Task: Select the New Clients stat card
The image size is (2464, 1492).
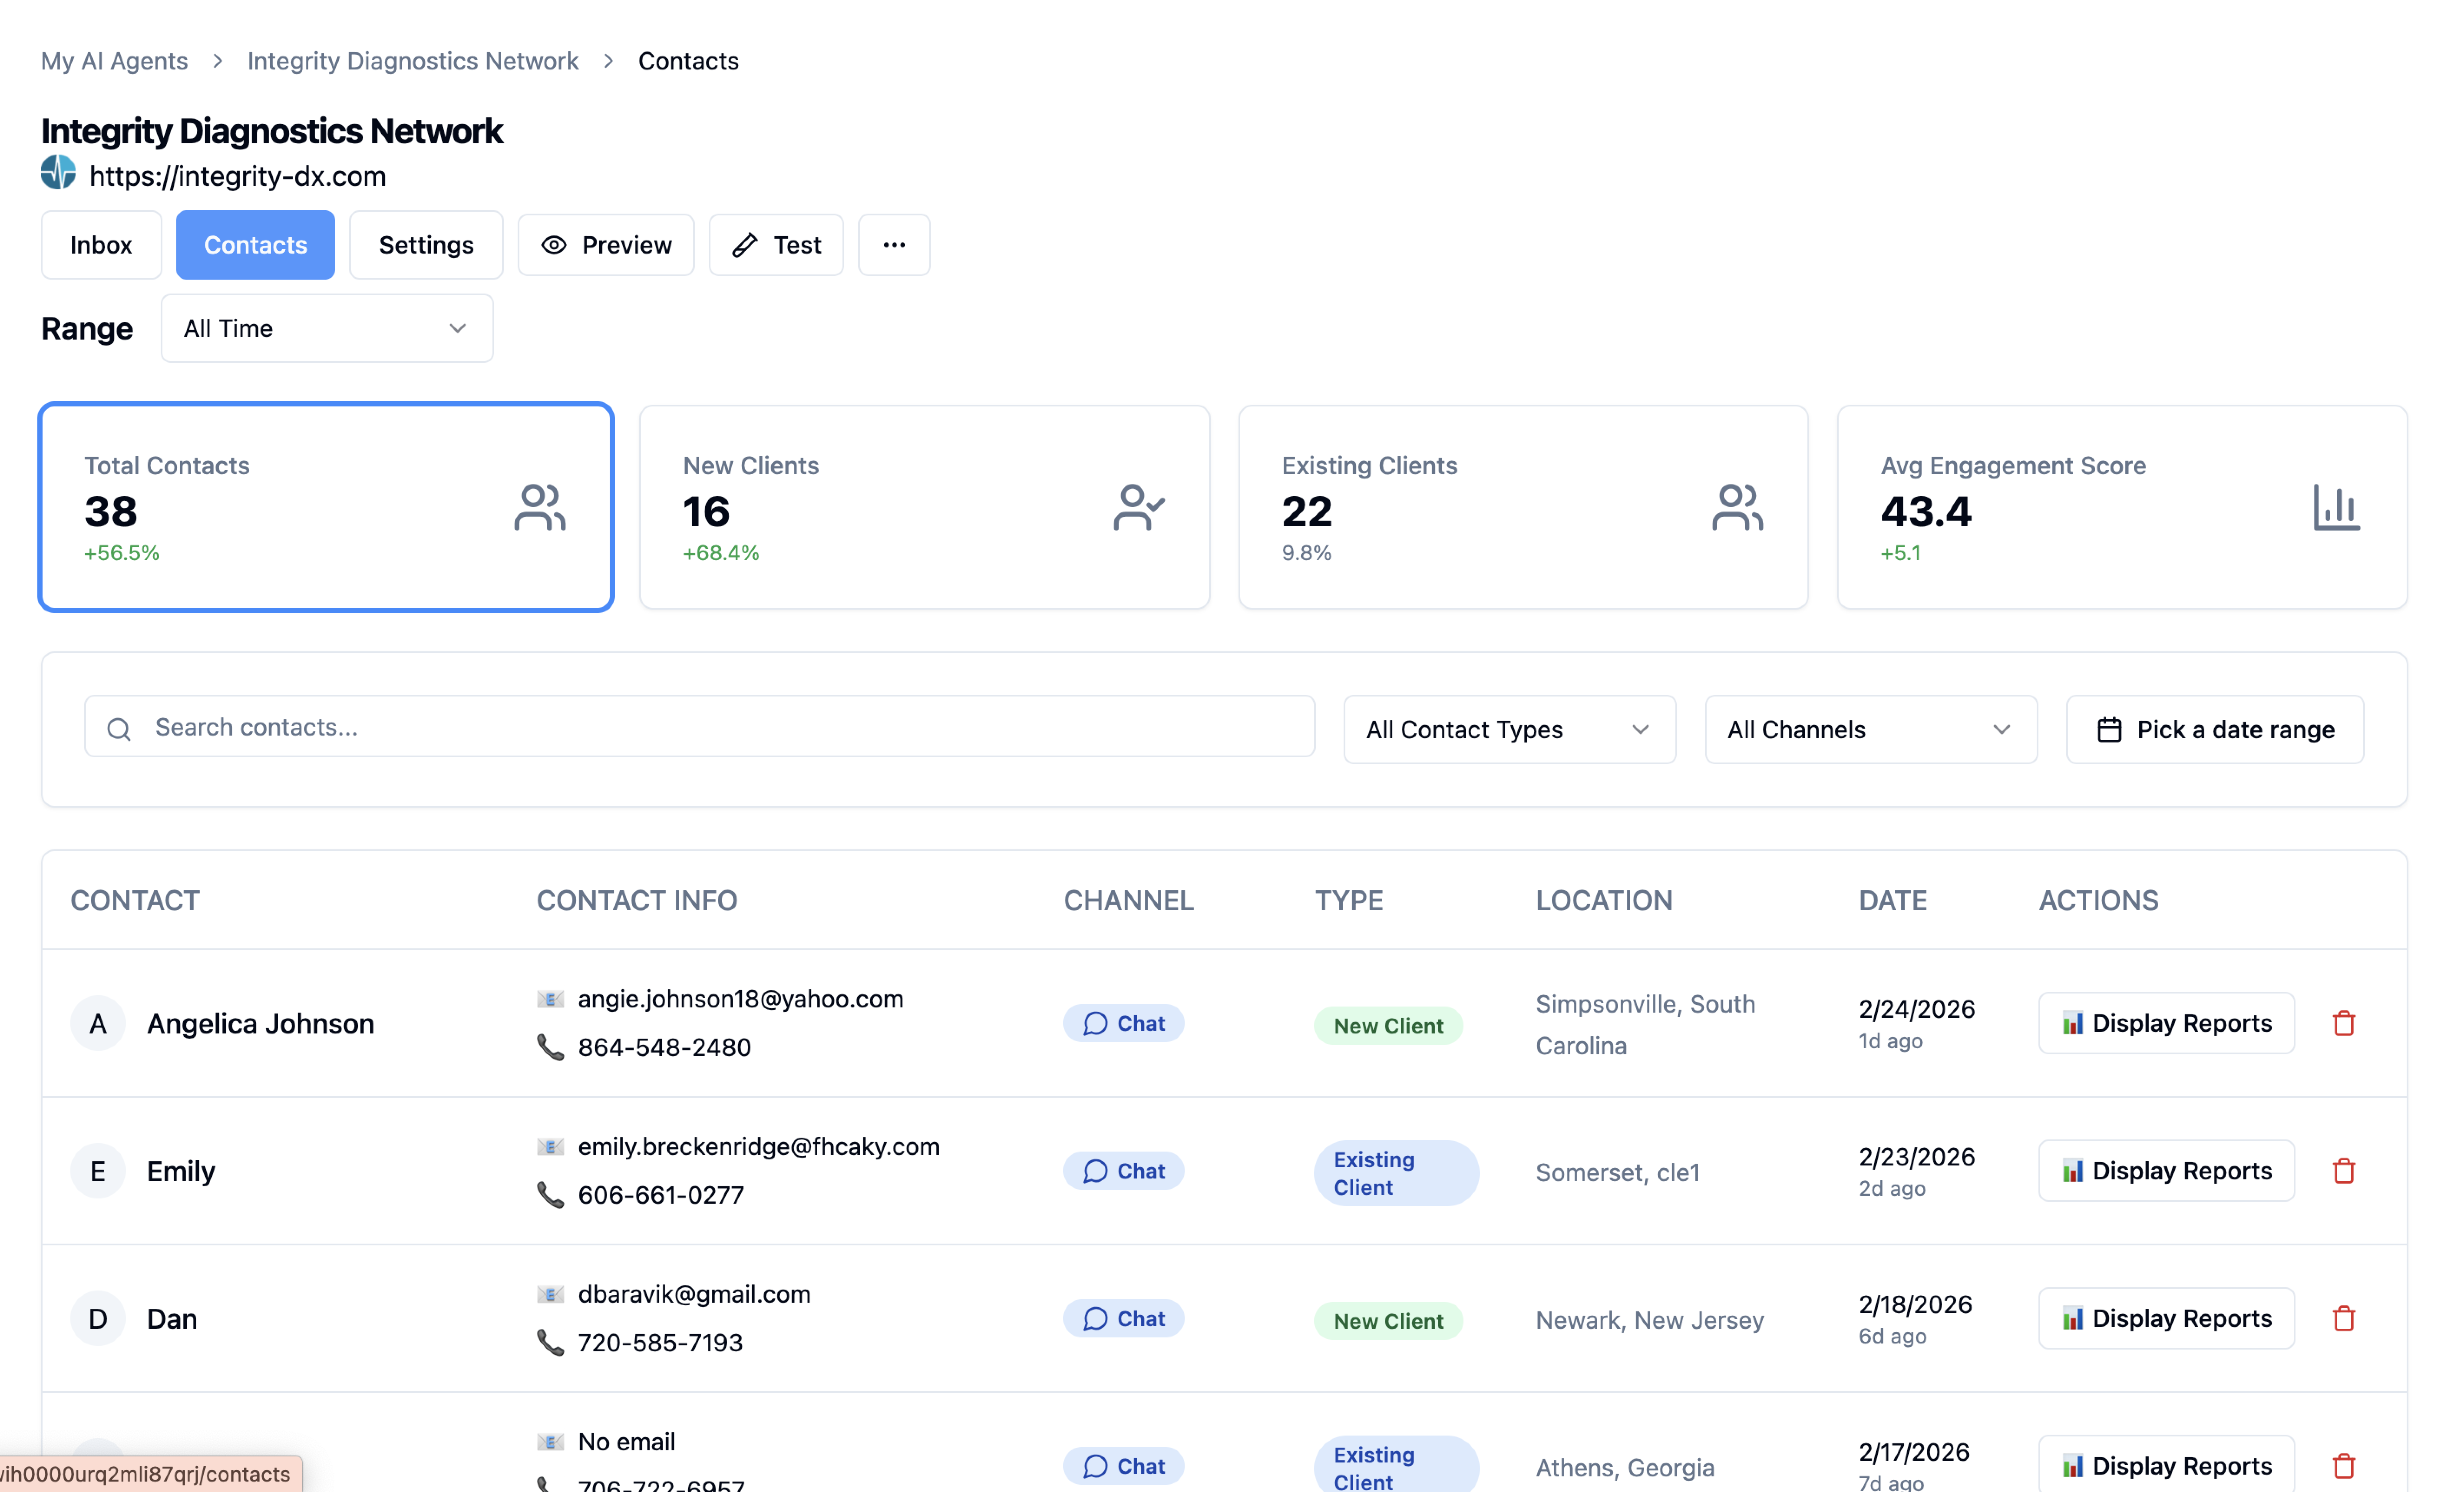Action: tap(924, 507)
